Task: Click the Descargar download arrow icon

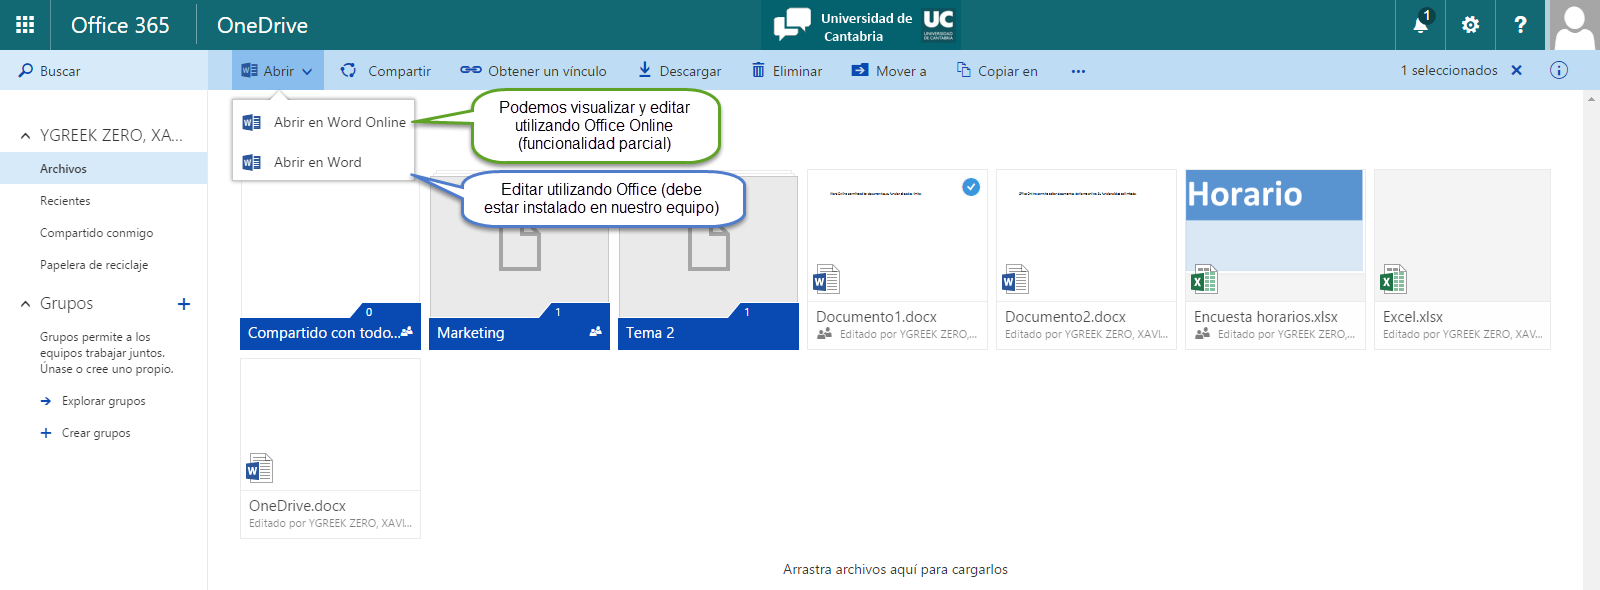Action: (645, 70)
